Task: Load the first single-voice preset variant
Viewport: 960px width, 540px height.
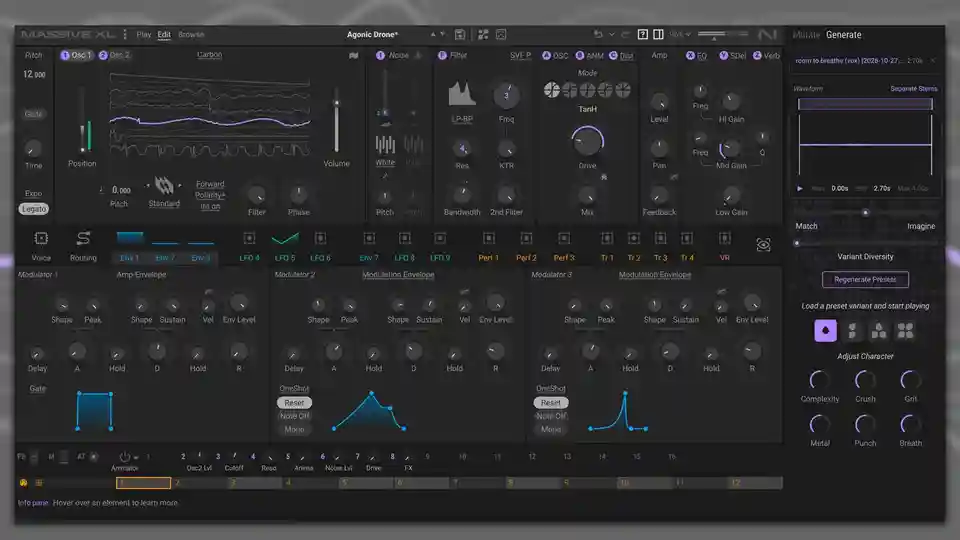Action: (825, 331)
